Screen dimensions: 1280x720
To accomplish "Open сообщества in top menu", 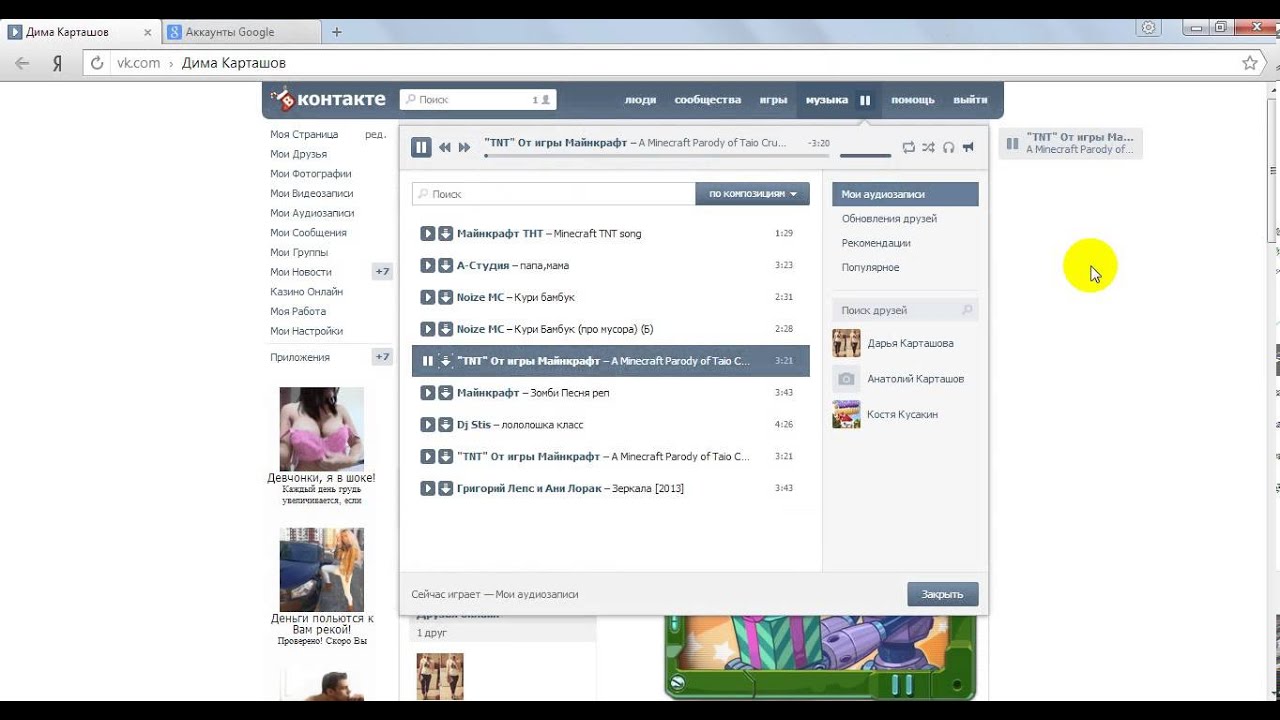I will (x=708, y=100).
